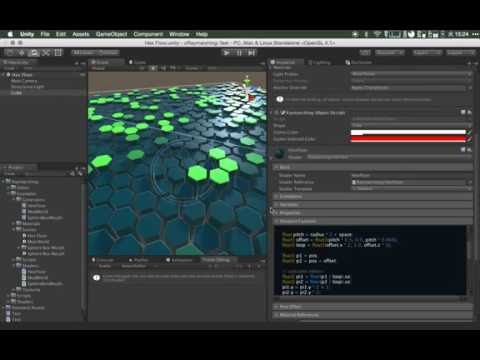The height and width of the screenshot is (360, 480).
Task: Select Main Camera in Hierarchy
Action: 24,81
